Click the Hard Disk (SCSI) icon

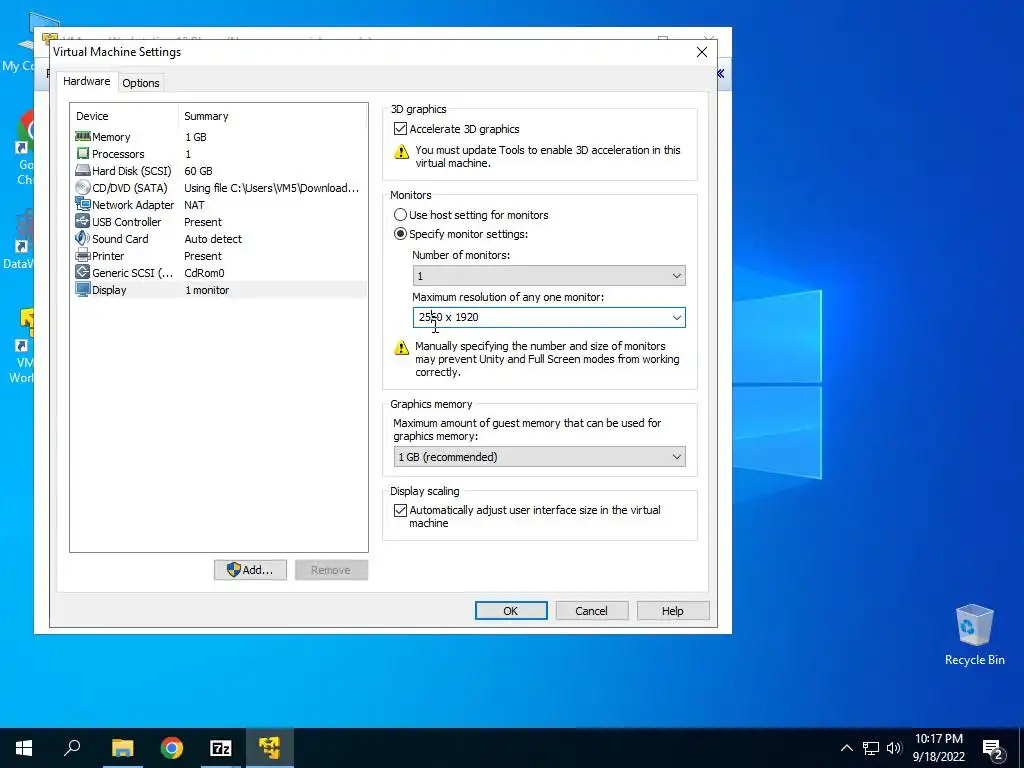[x=82, y=170]
